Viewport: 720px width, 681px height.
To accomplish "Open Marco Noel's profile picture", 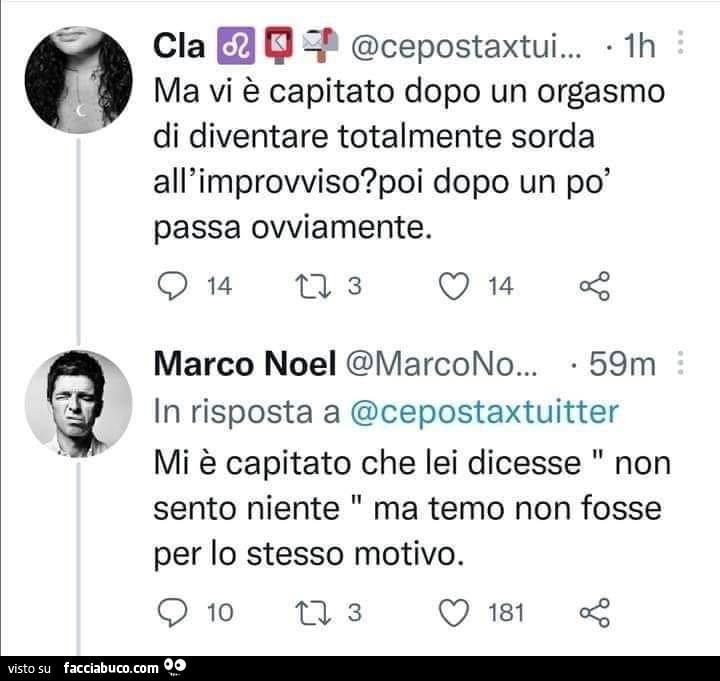I will 78,403.
